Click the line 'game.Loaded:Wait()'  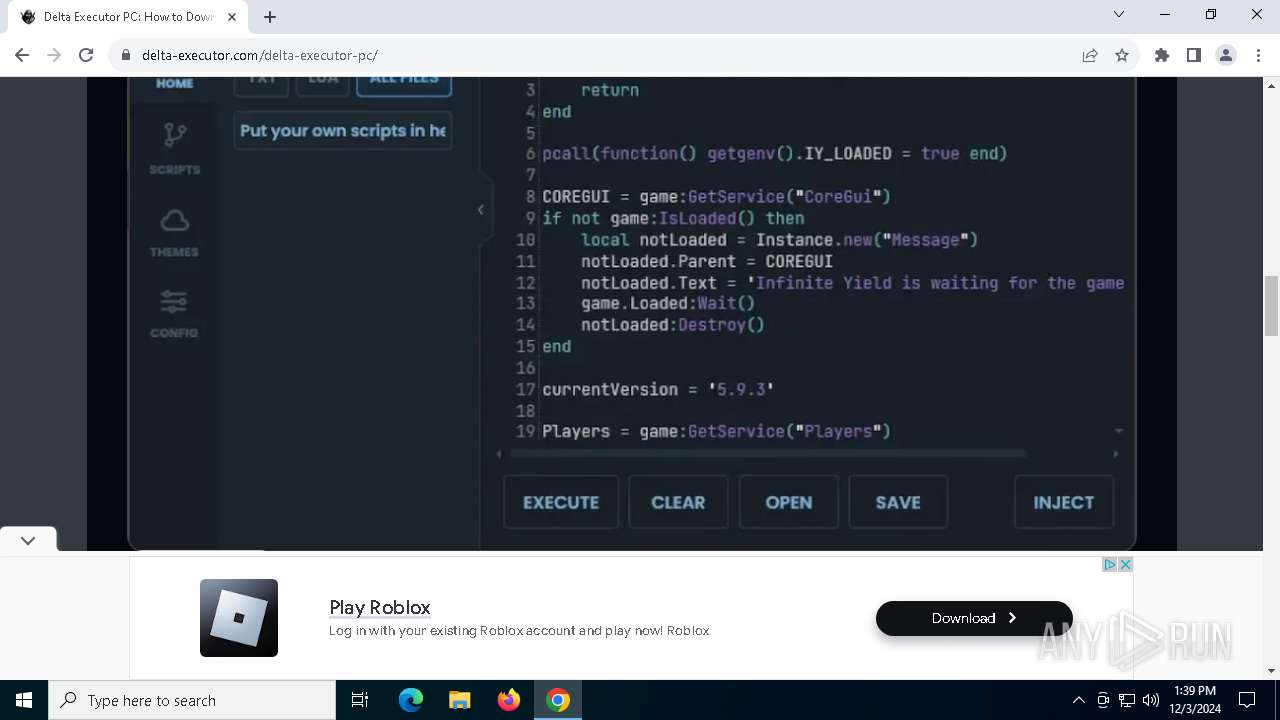668,303
